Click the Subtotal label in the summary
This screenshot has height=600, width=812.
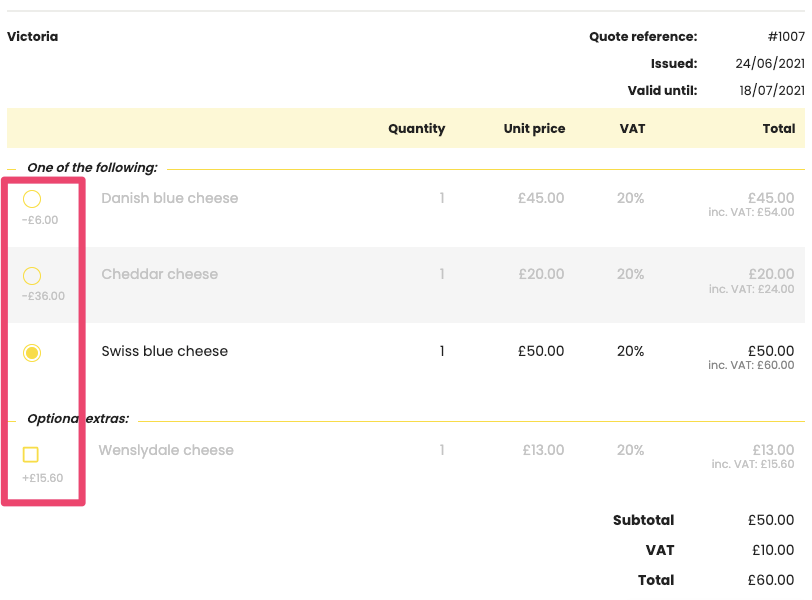coord(643,520)
